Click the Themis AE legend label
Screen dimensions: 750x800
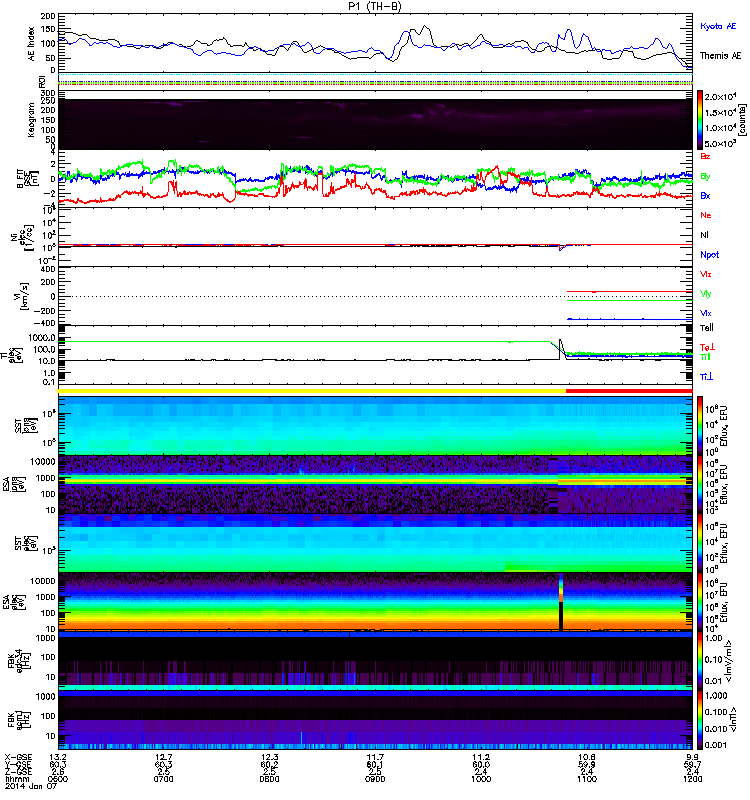[720, 56]
